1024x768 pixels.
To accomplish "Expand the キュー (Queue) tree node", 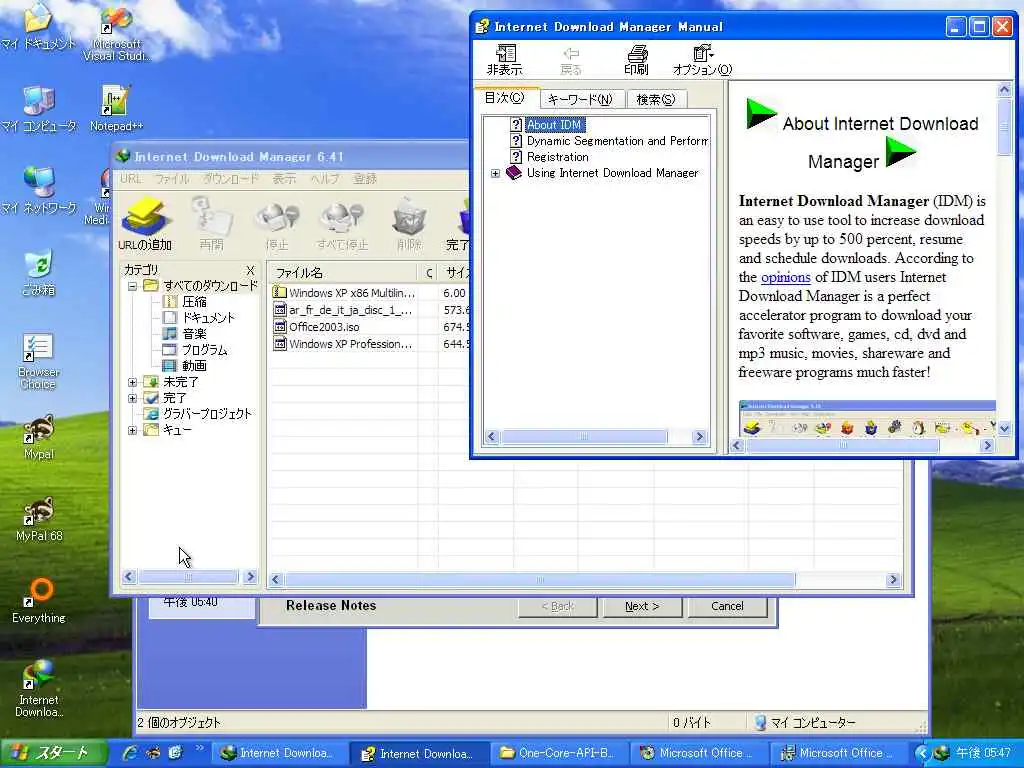I will [133, 430].
